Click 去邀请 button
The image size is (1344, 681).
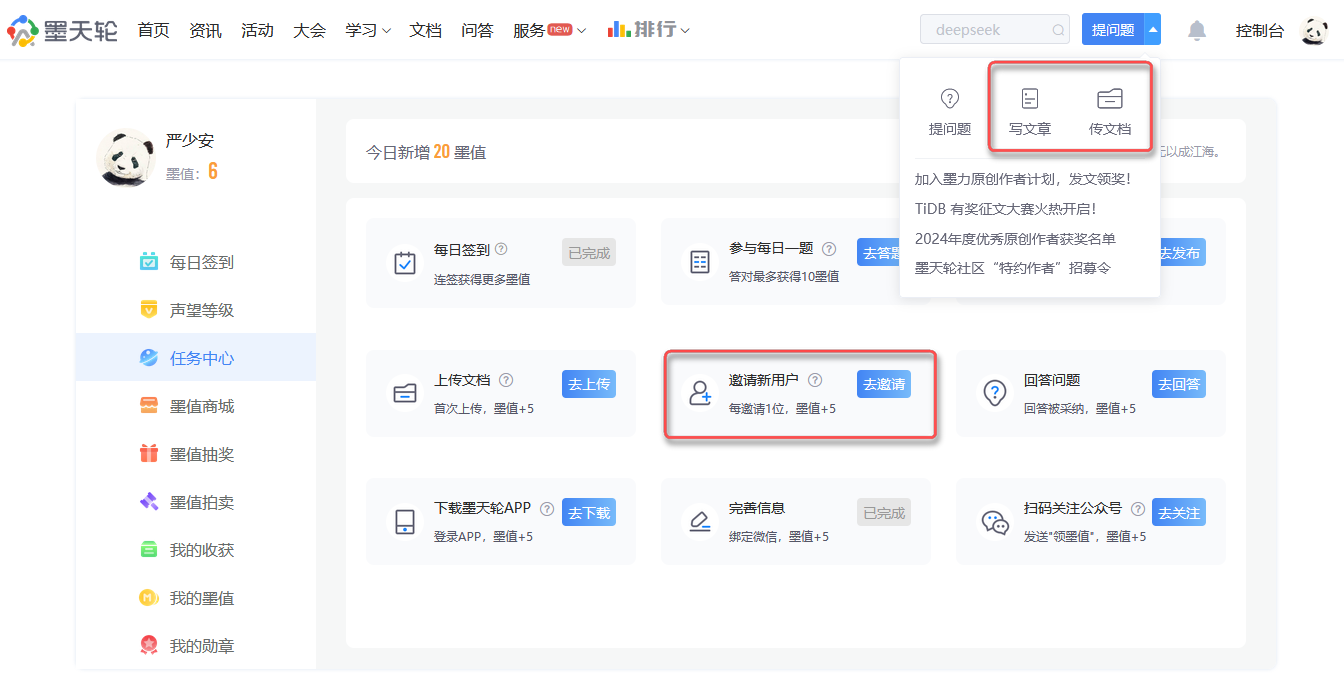tap(884, 383)
